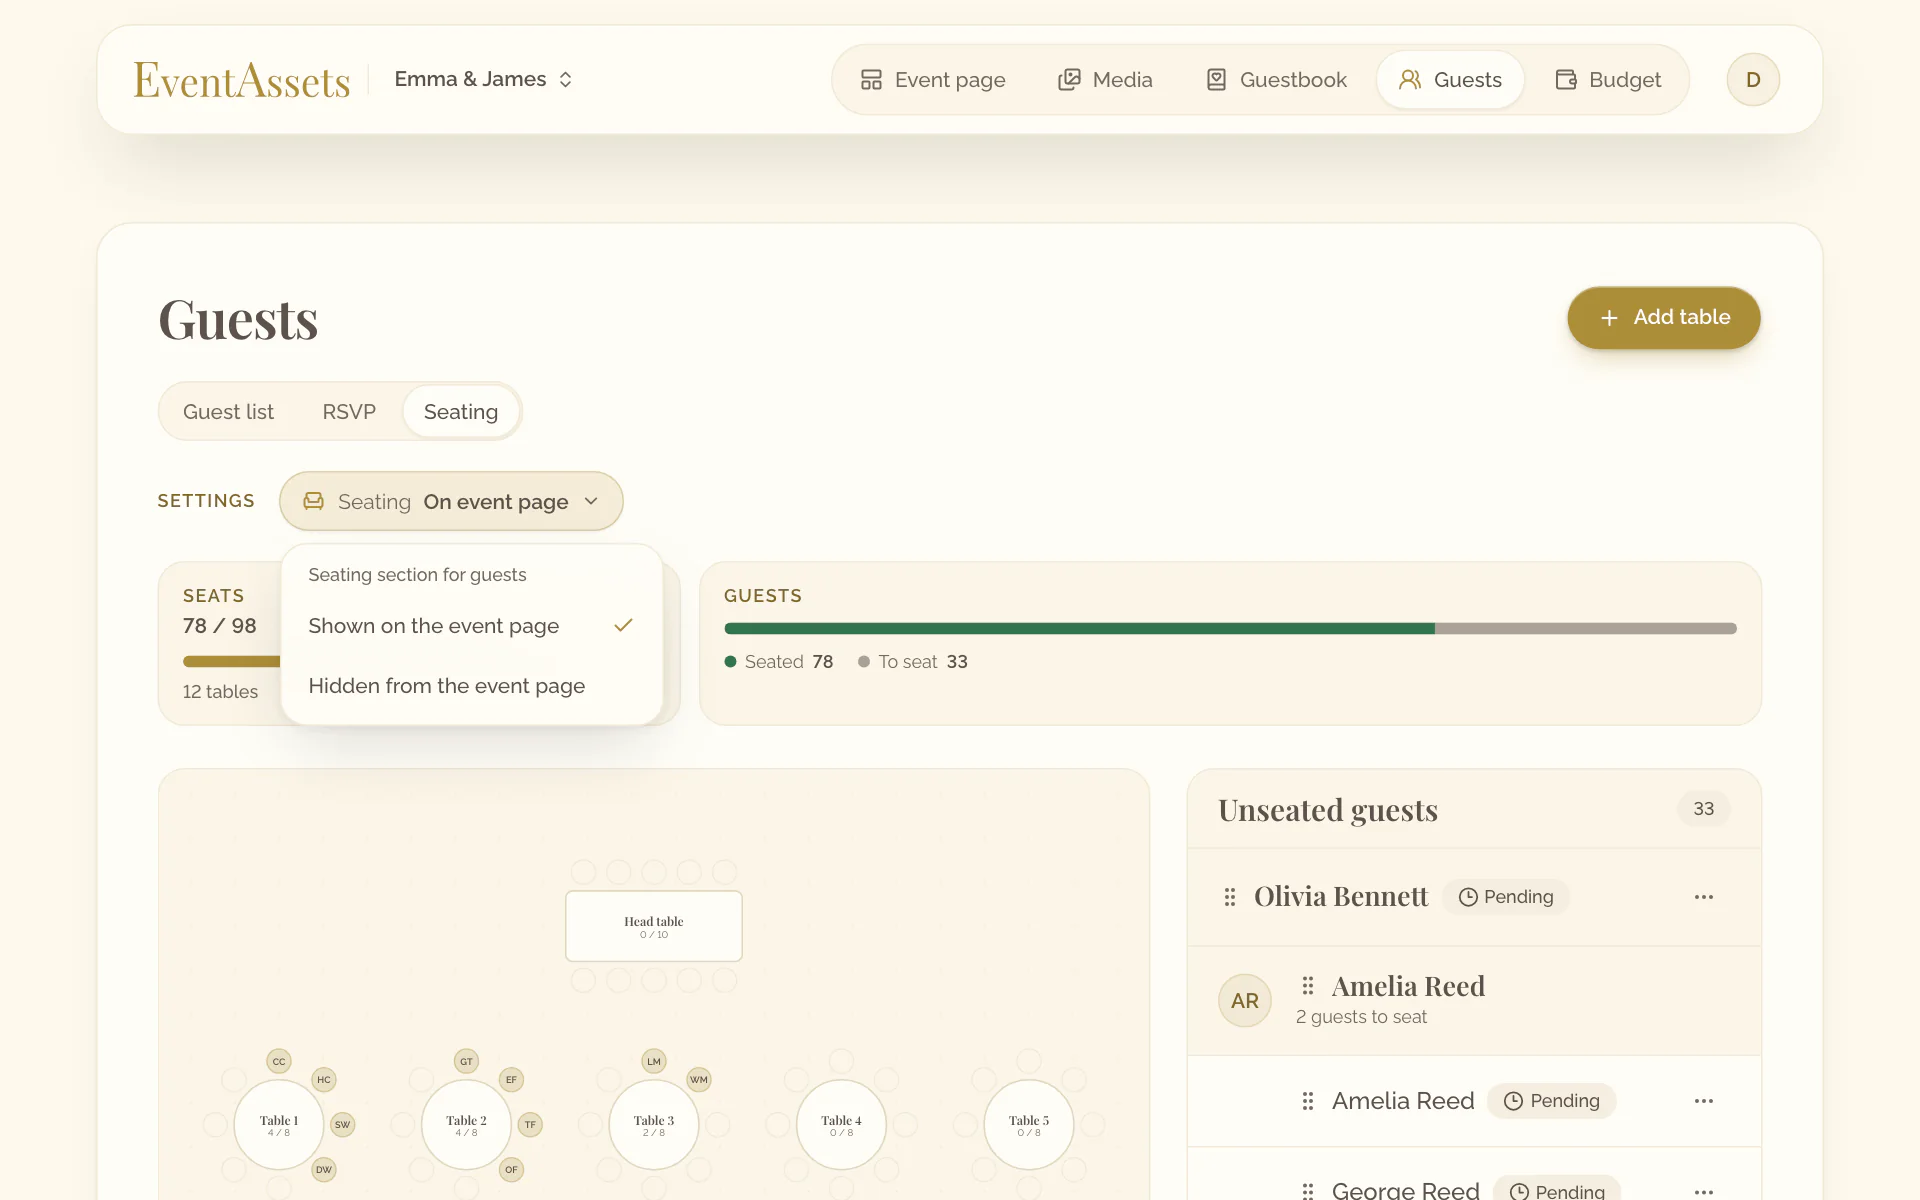Click the DW seat at Table 1
The height and width of the screenshot is (1200, 1920).
pos(324,1169)
